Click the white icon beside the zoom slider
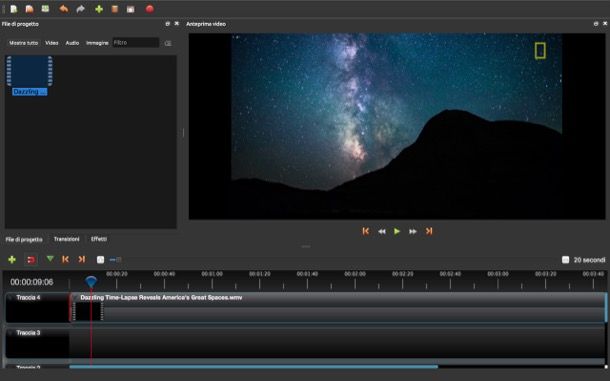This screenshot has height=381, width=610. click(100, 260)
